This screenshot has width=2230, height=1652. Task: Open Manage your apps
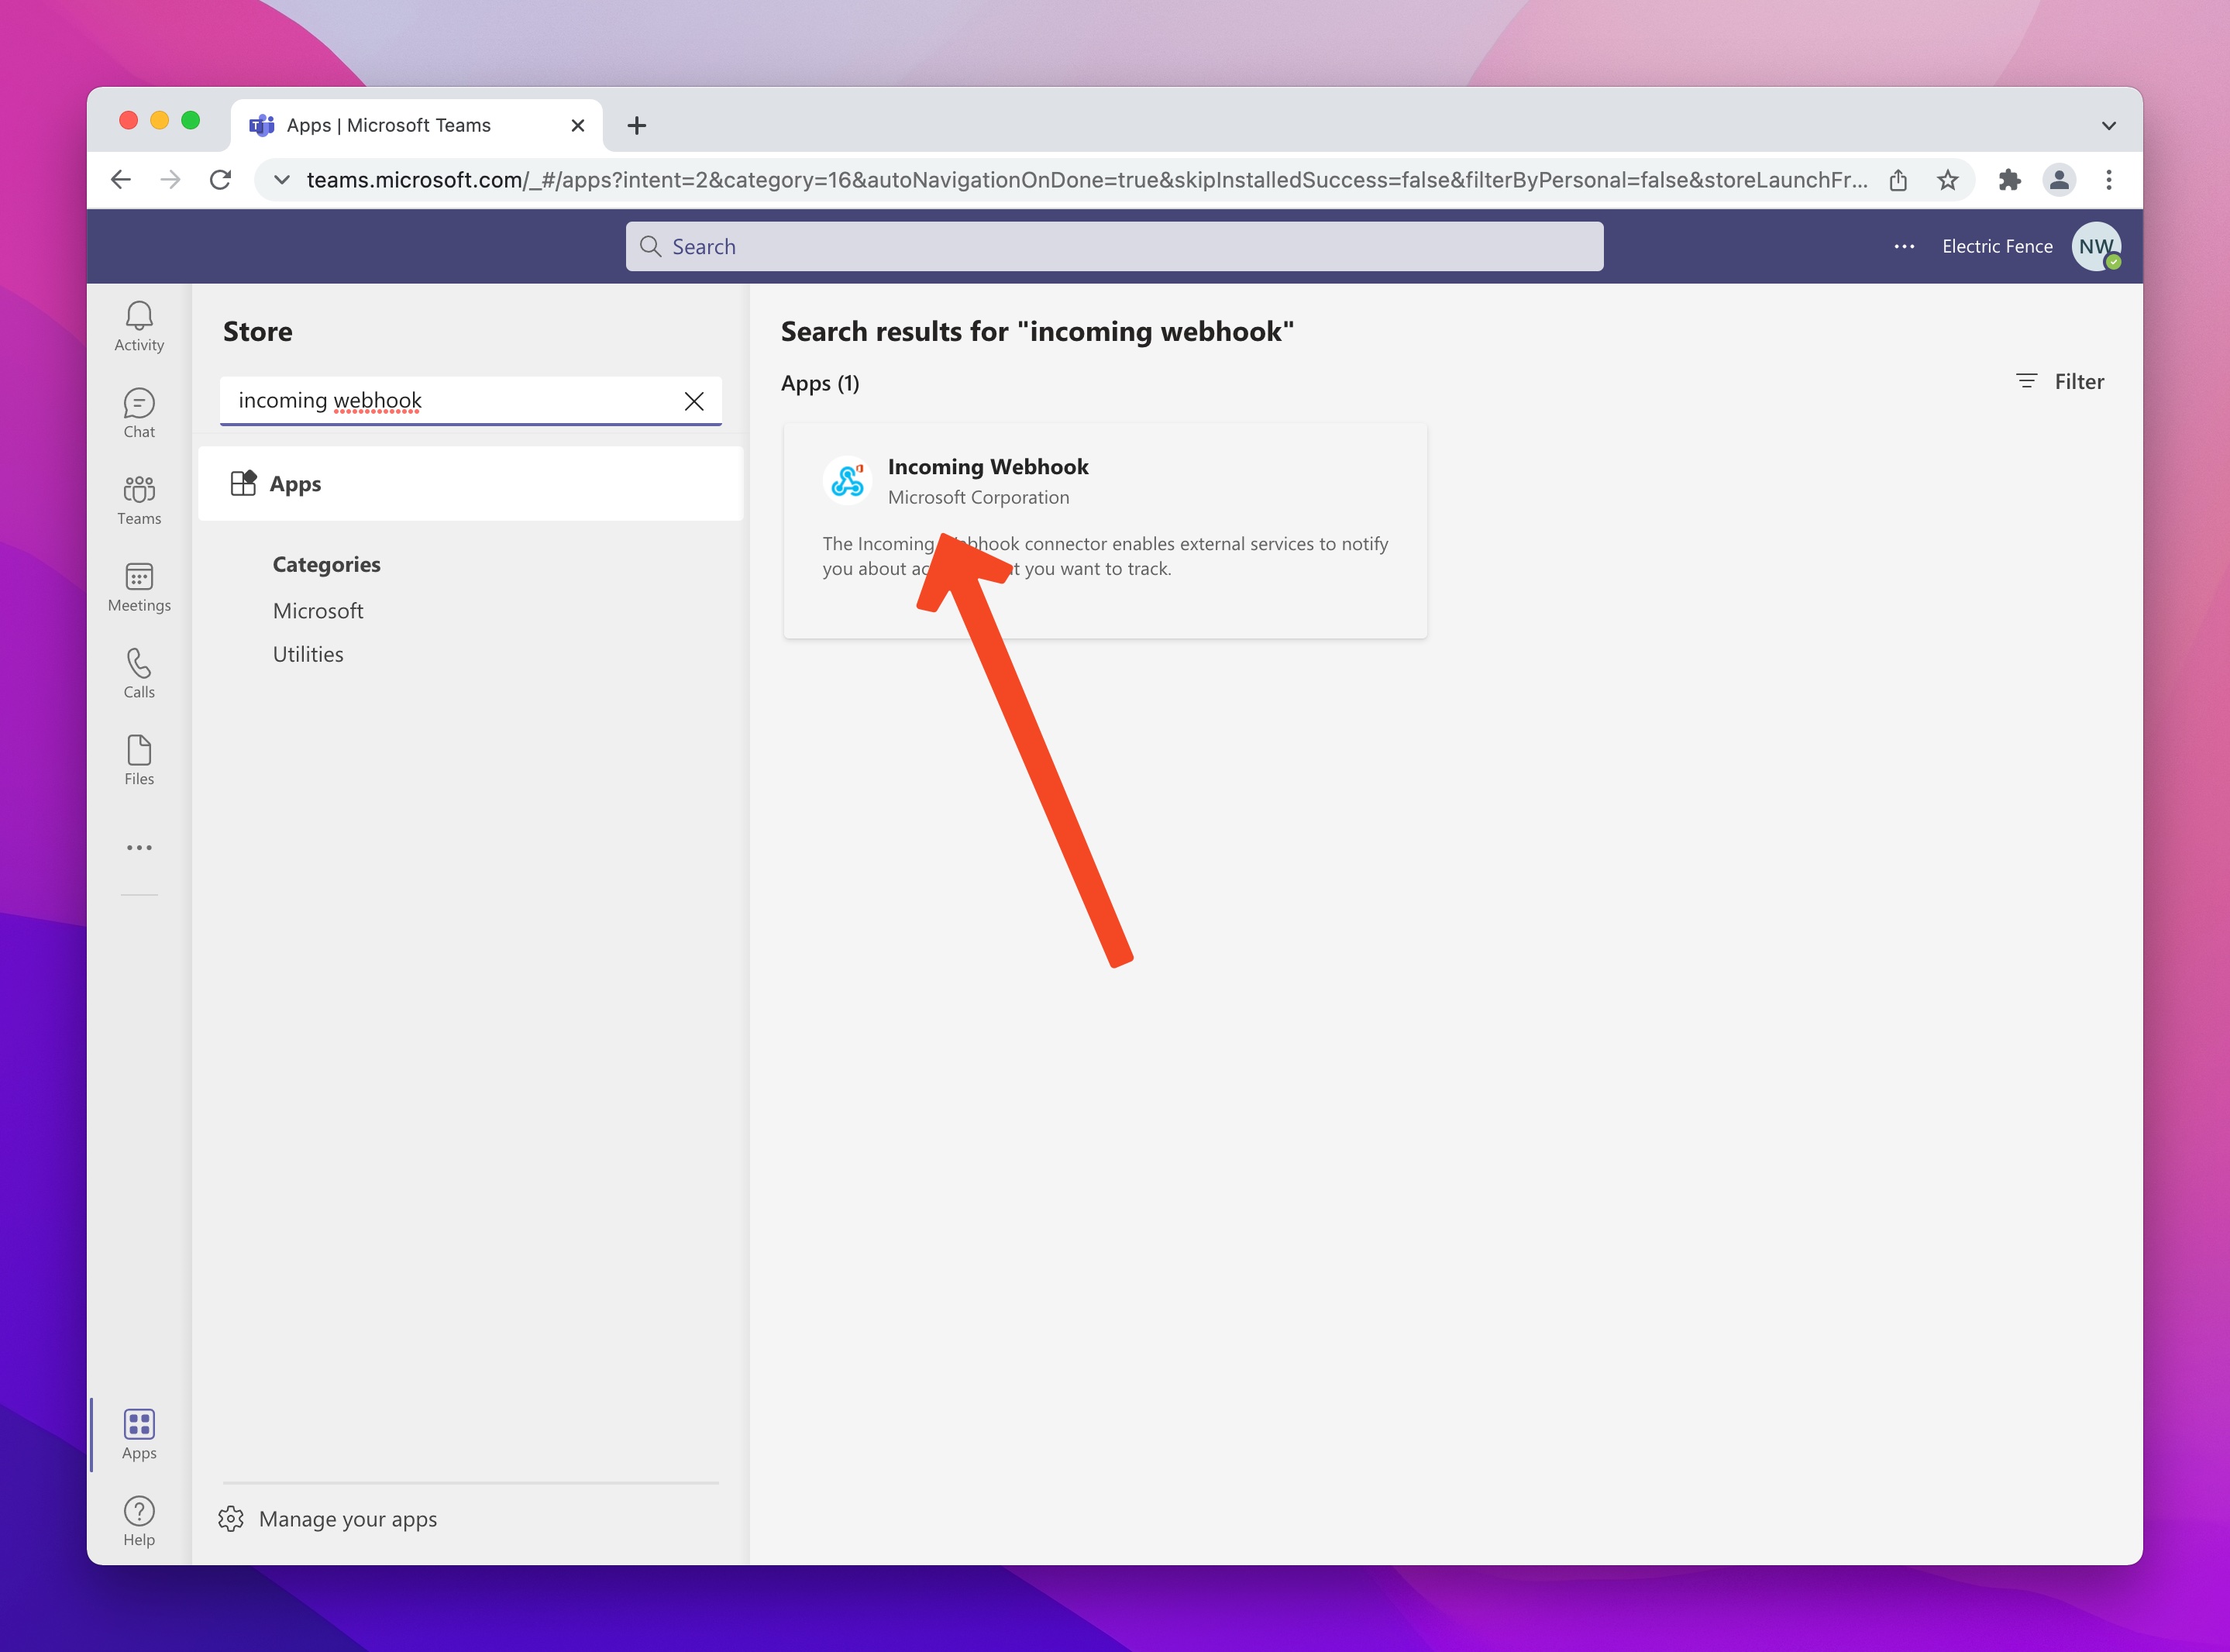[x=328, y=1518]
